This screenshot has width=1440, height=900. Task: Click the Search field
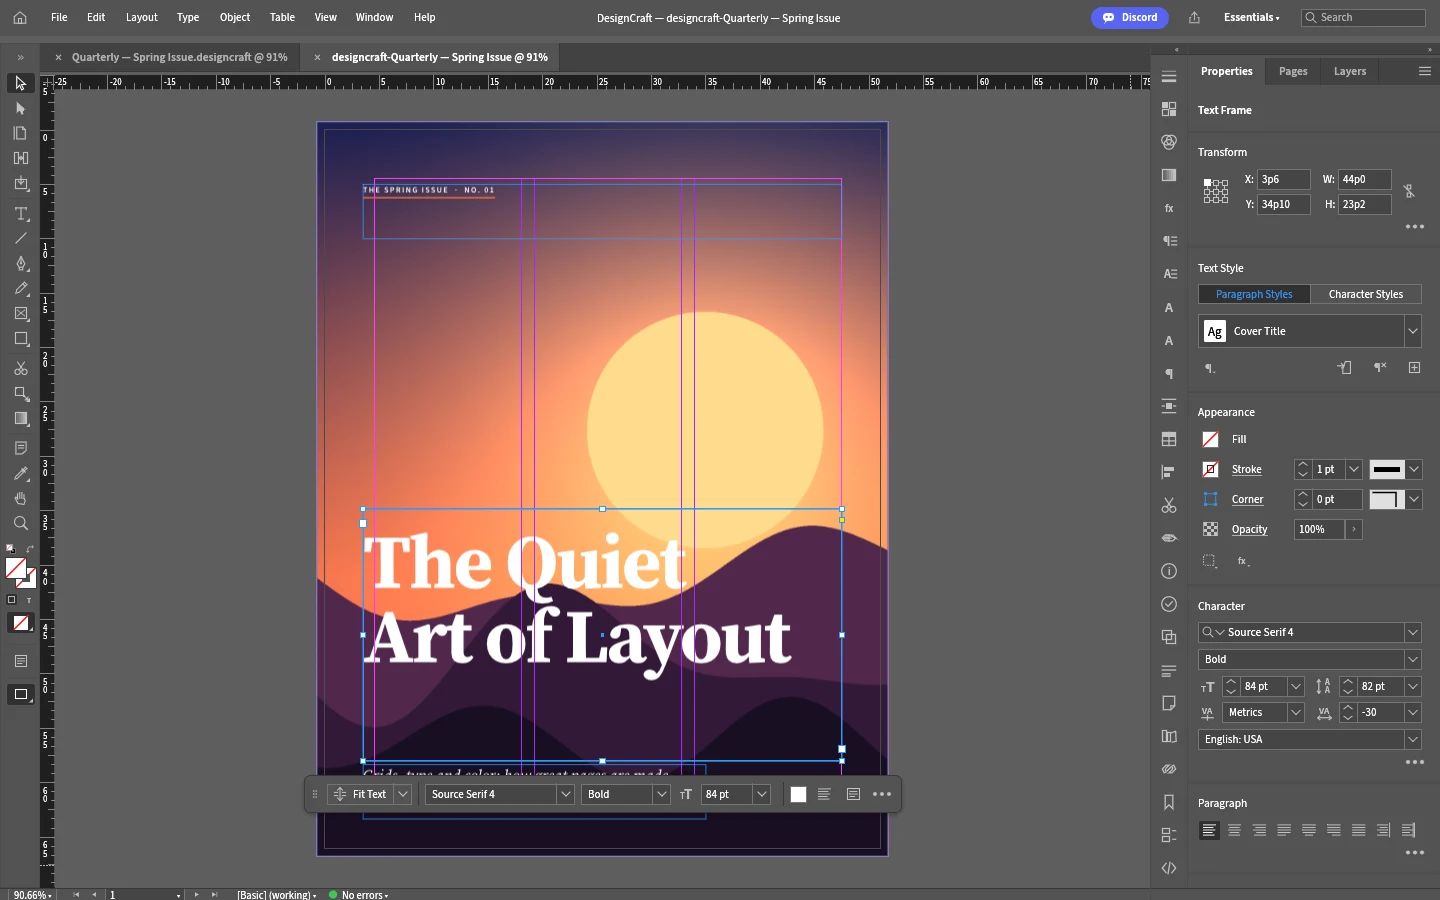click(1363, 17)
